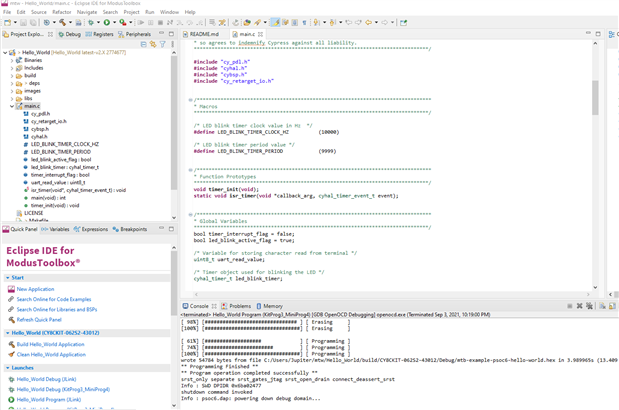Expand the Includes tree node

(12, 68)
